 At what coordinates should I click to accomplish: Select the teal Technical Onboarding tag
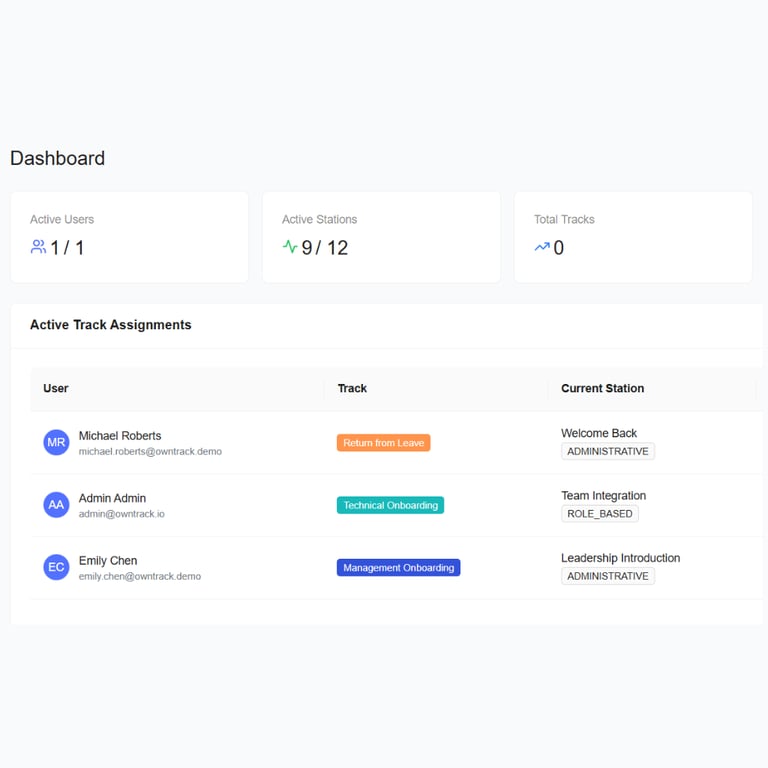pyautogui.click(x=390, y=505)
